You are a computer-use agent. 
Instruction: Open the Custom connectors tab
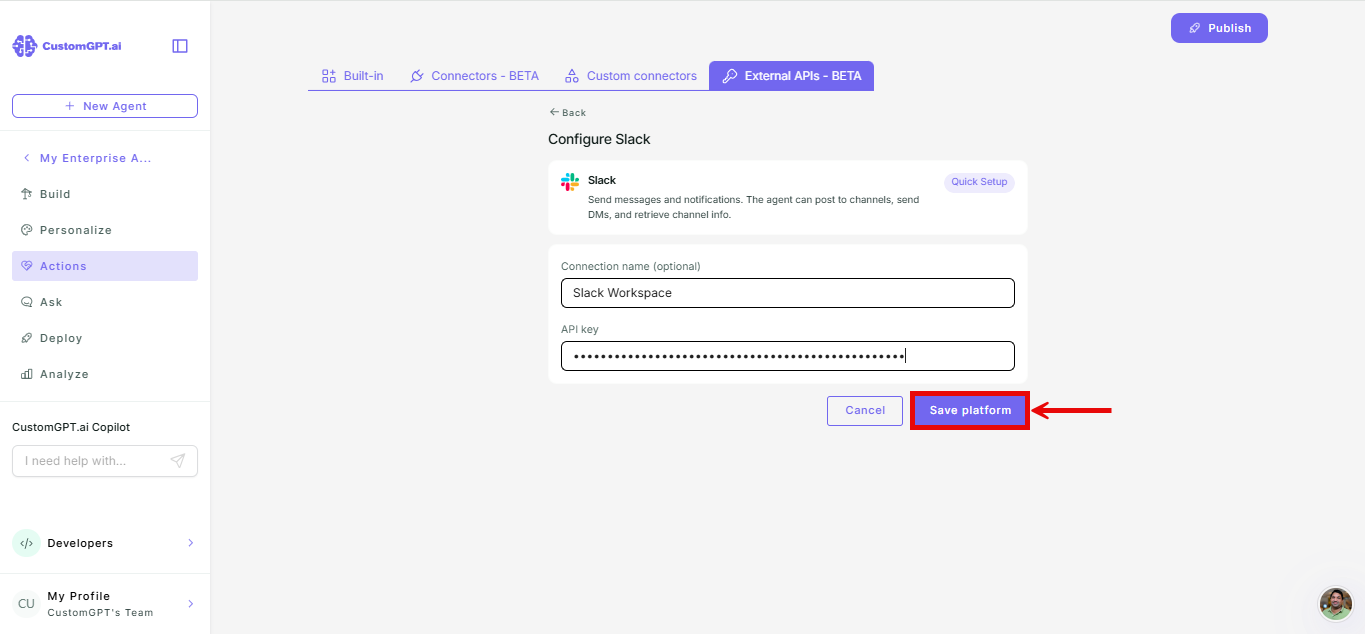(x=631, y=76)
